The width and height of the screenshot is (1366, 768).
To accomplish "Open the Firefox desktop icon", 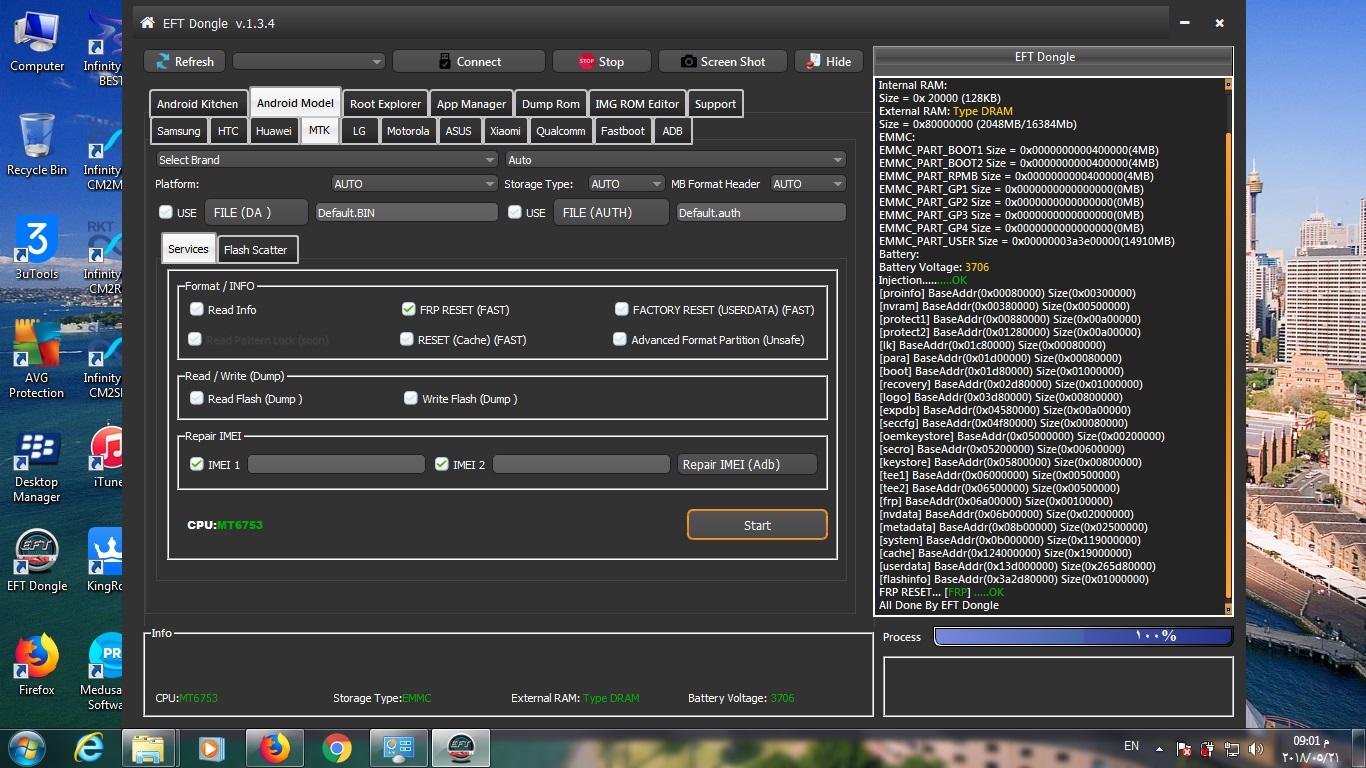I will [x=37, y=665].
